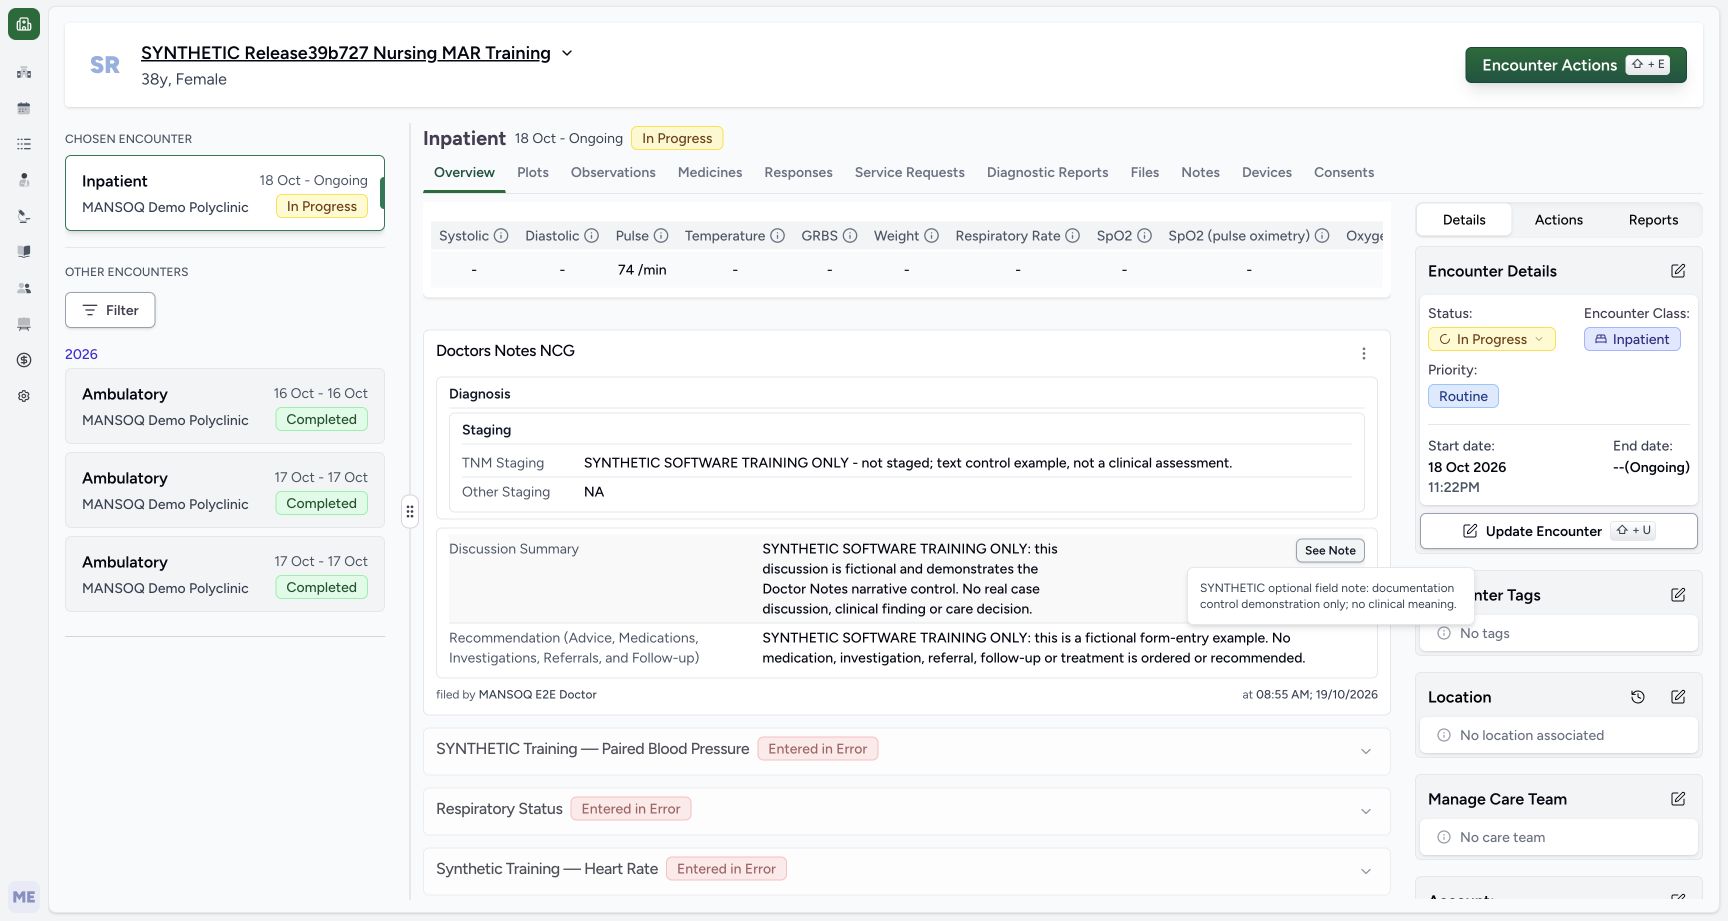Viewport: 1728px width, 921px height.
Task: Click the Update Encounter button
Action: coord(1558,531)
